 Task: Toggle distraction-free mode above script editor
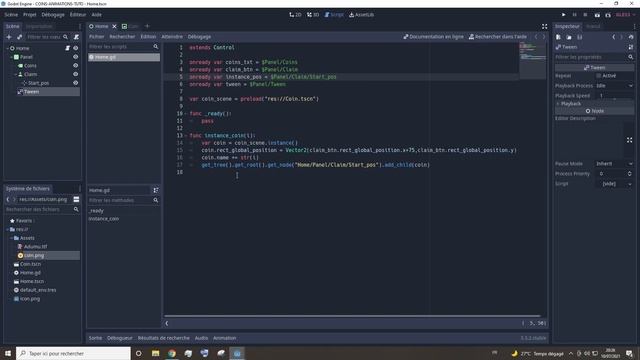[x=544, y=26]
